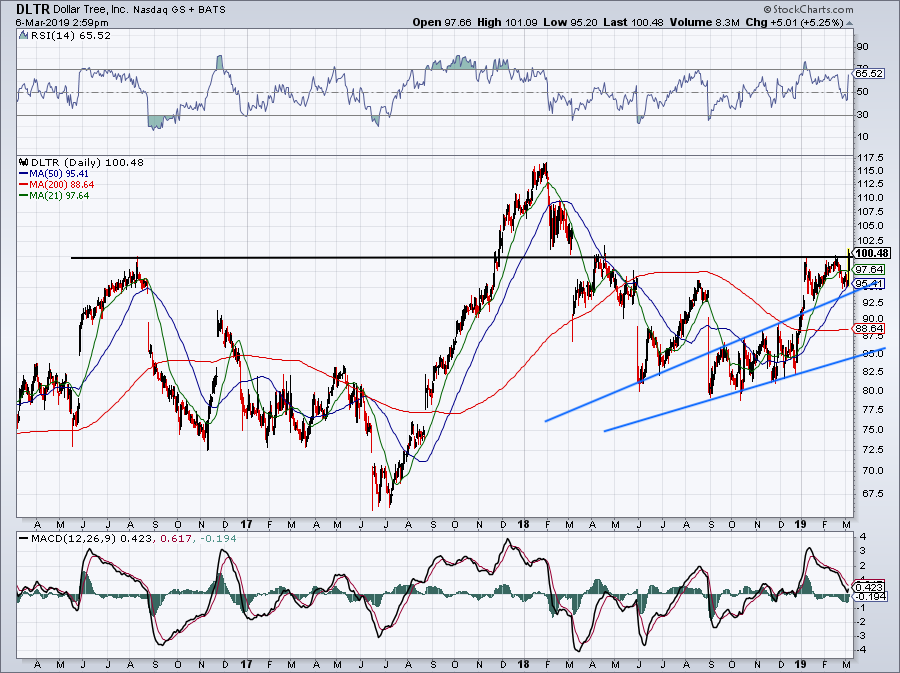Click the red MA(200) legend line
This screenshot has width=900, height=673.
pyautogui.click(x=23, y=185)
